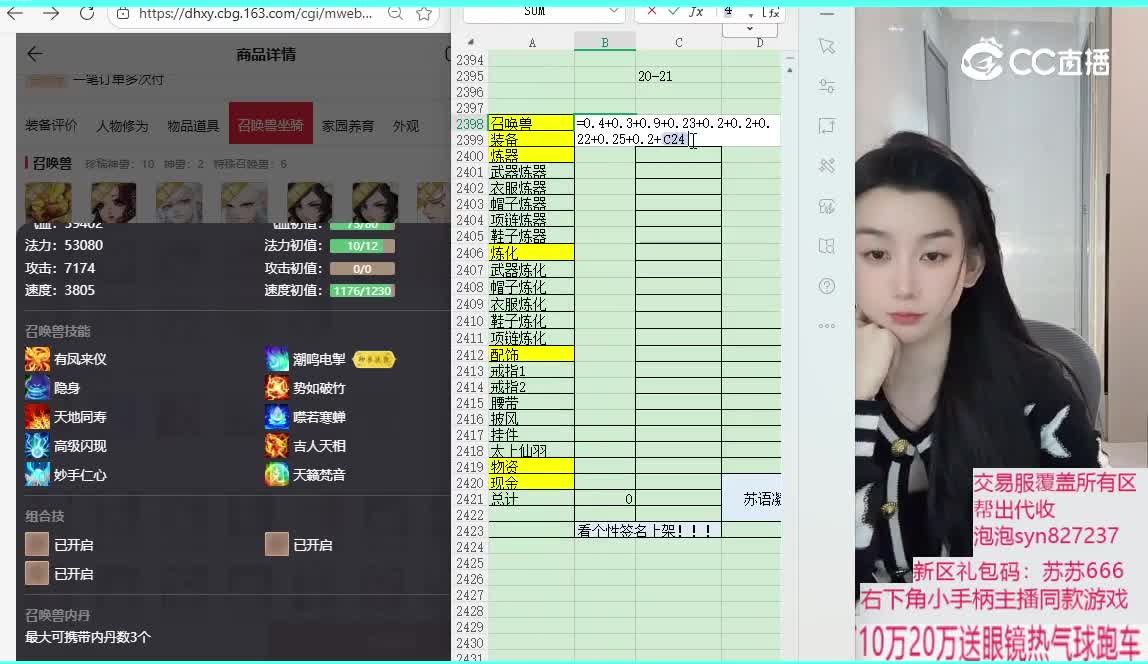
Task: Click the selection arrow tool in the sidebar
Action: [826, 46]
